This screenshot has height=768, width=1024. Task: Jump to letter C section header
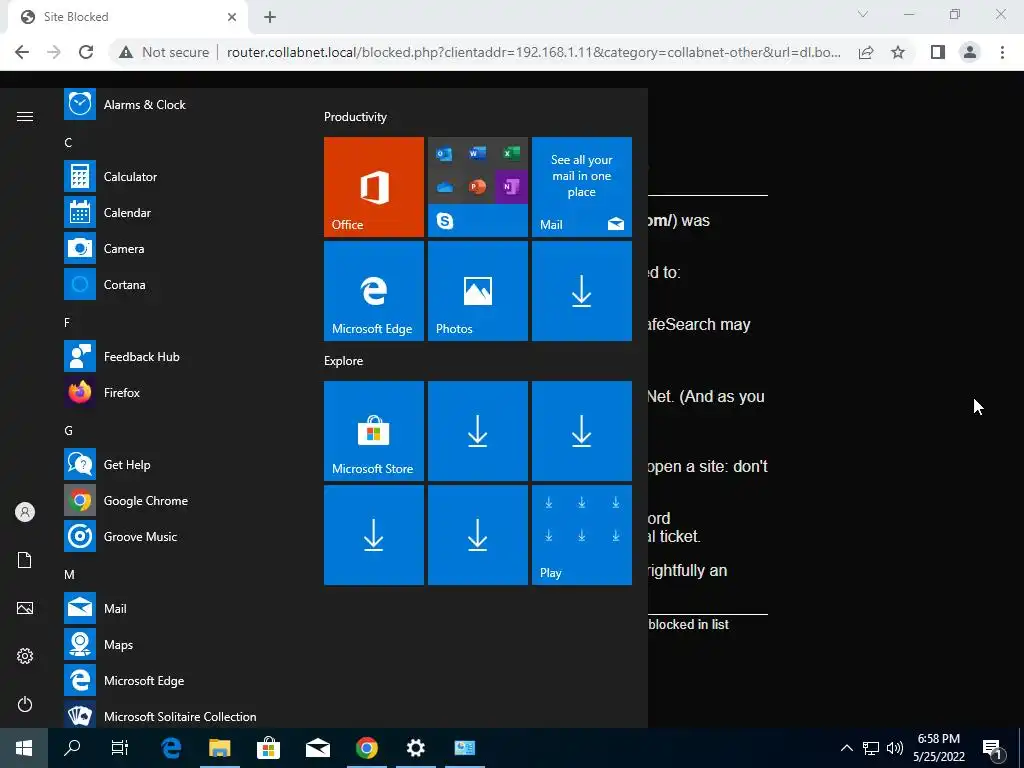[68, 142]
